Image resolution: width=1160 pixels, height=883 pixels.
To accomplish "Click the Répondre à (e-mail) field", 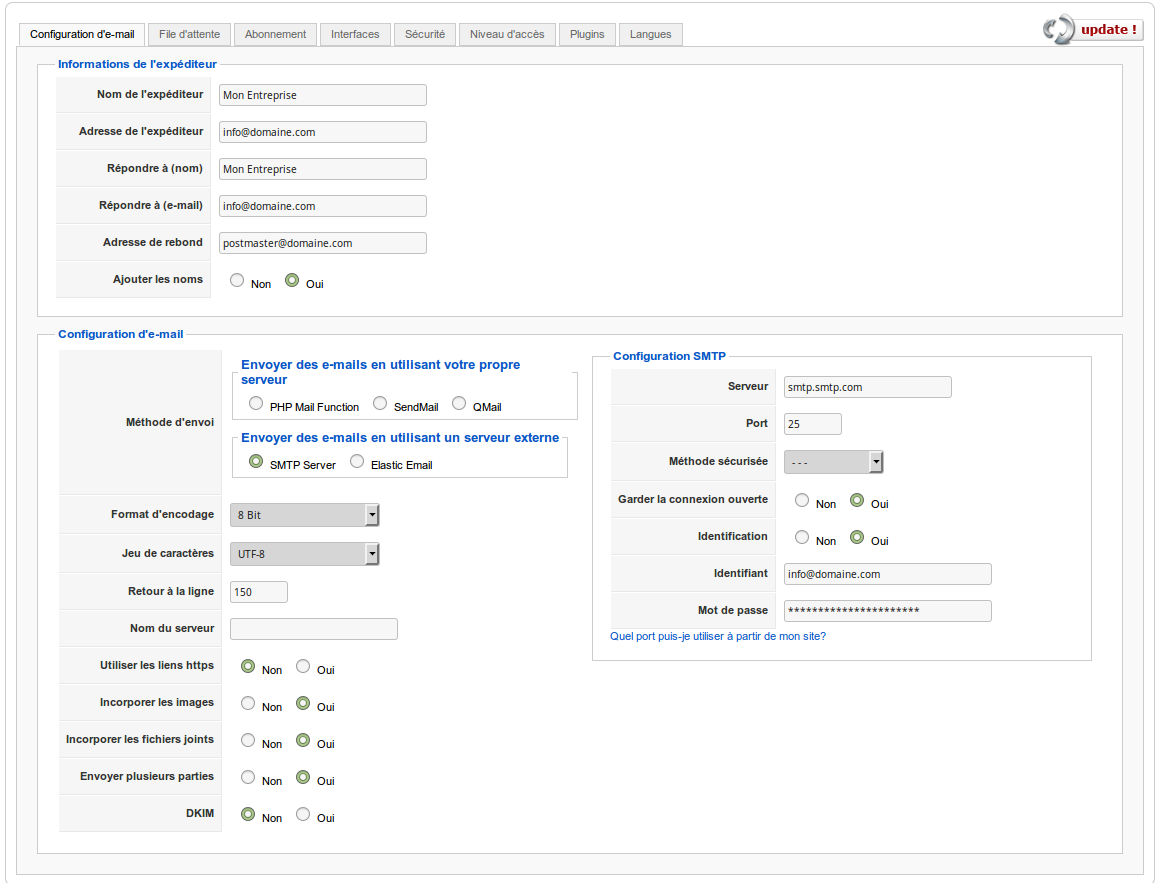I will pyautogui.click(x=323, y=206).
